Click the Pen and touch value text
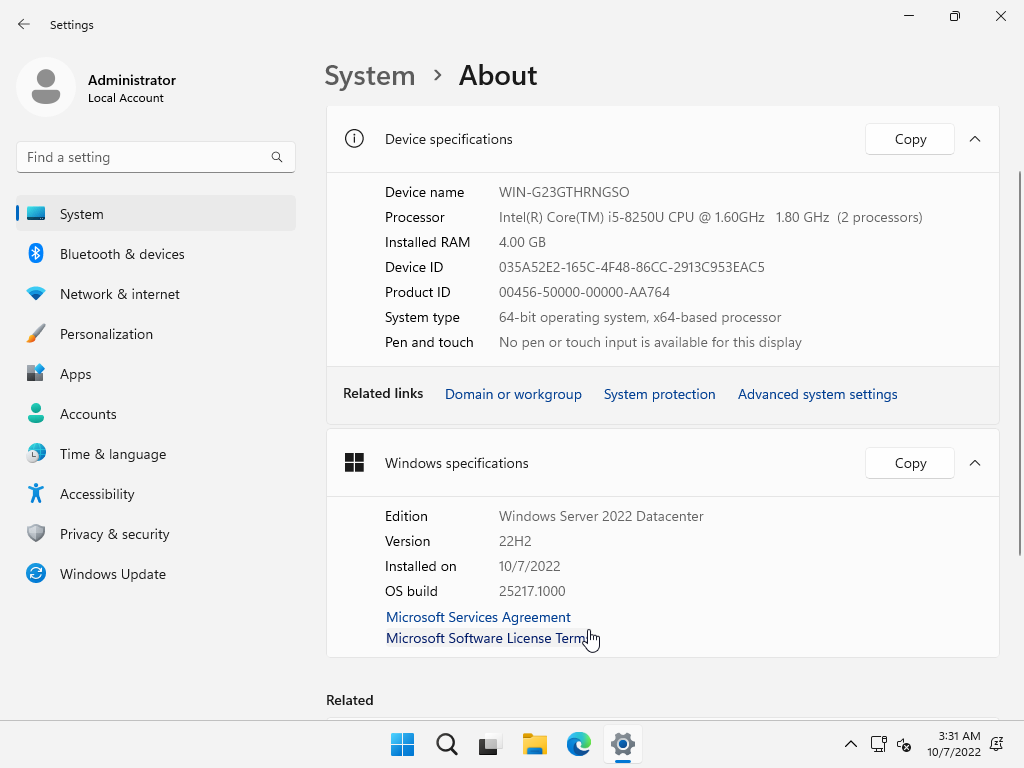This screenshot has height=768, width=1024. click(x=650, y=342)
